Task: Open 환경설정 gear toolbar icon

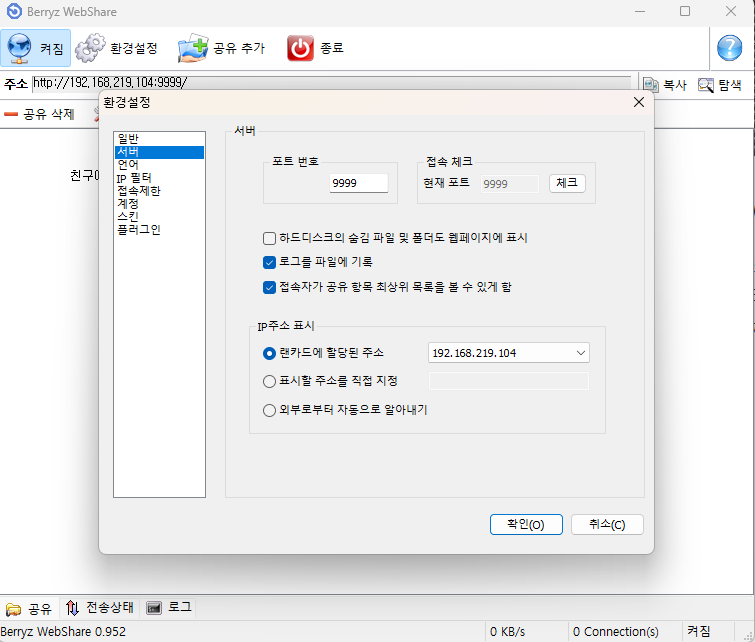Action: (x=90, y=48)
